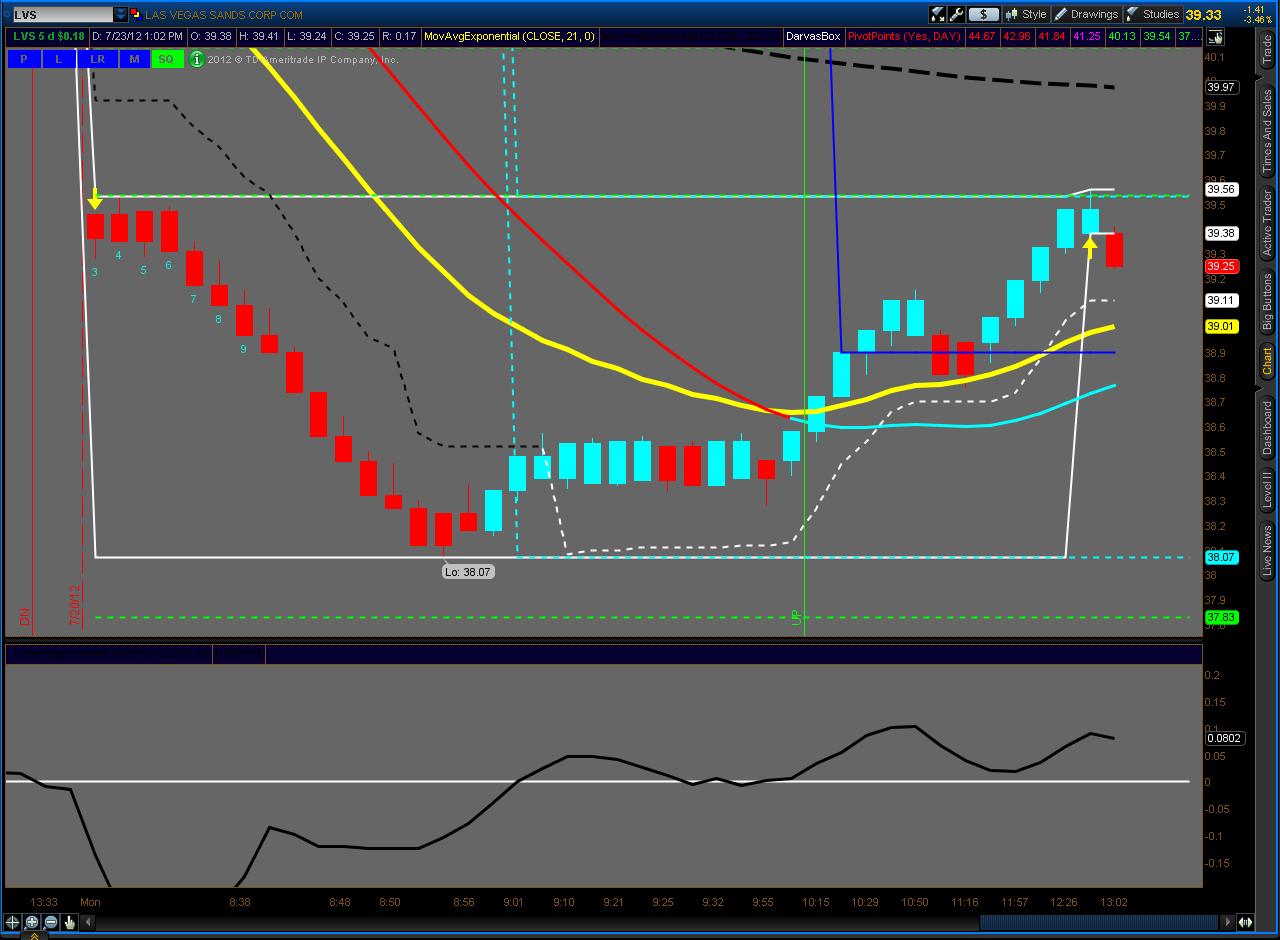Image resolution: width=1280 pixels, height=940 pixels.
Task: Click the green info icon
Action: [197, 59]
